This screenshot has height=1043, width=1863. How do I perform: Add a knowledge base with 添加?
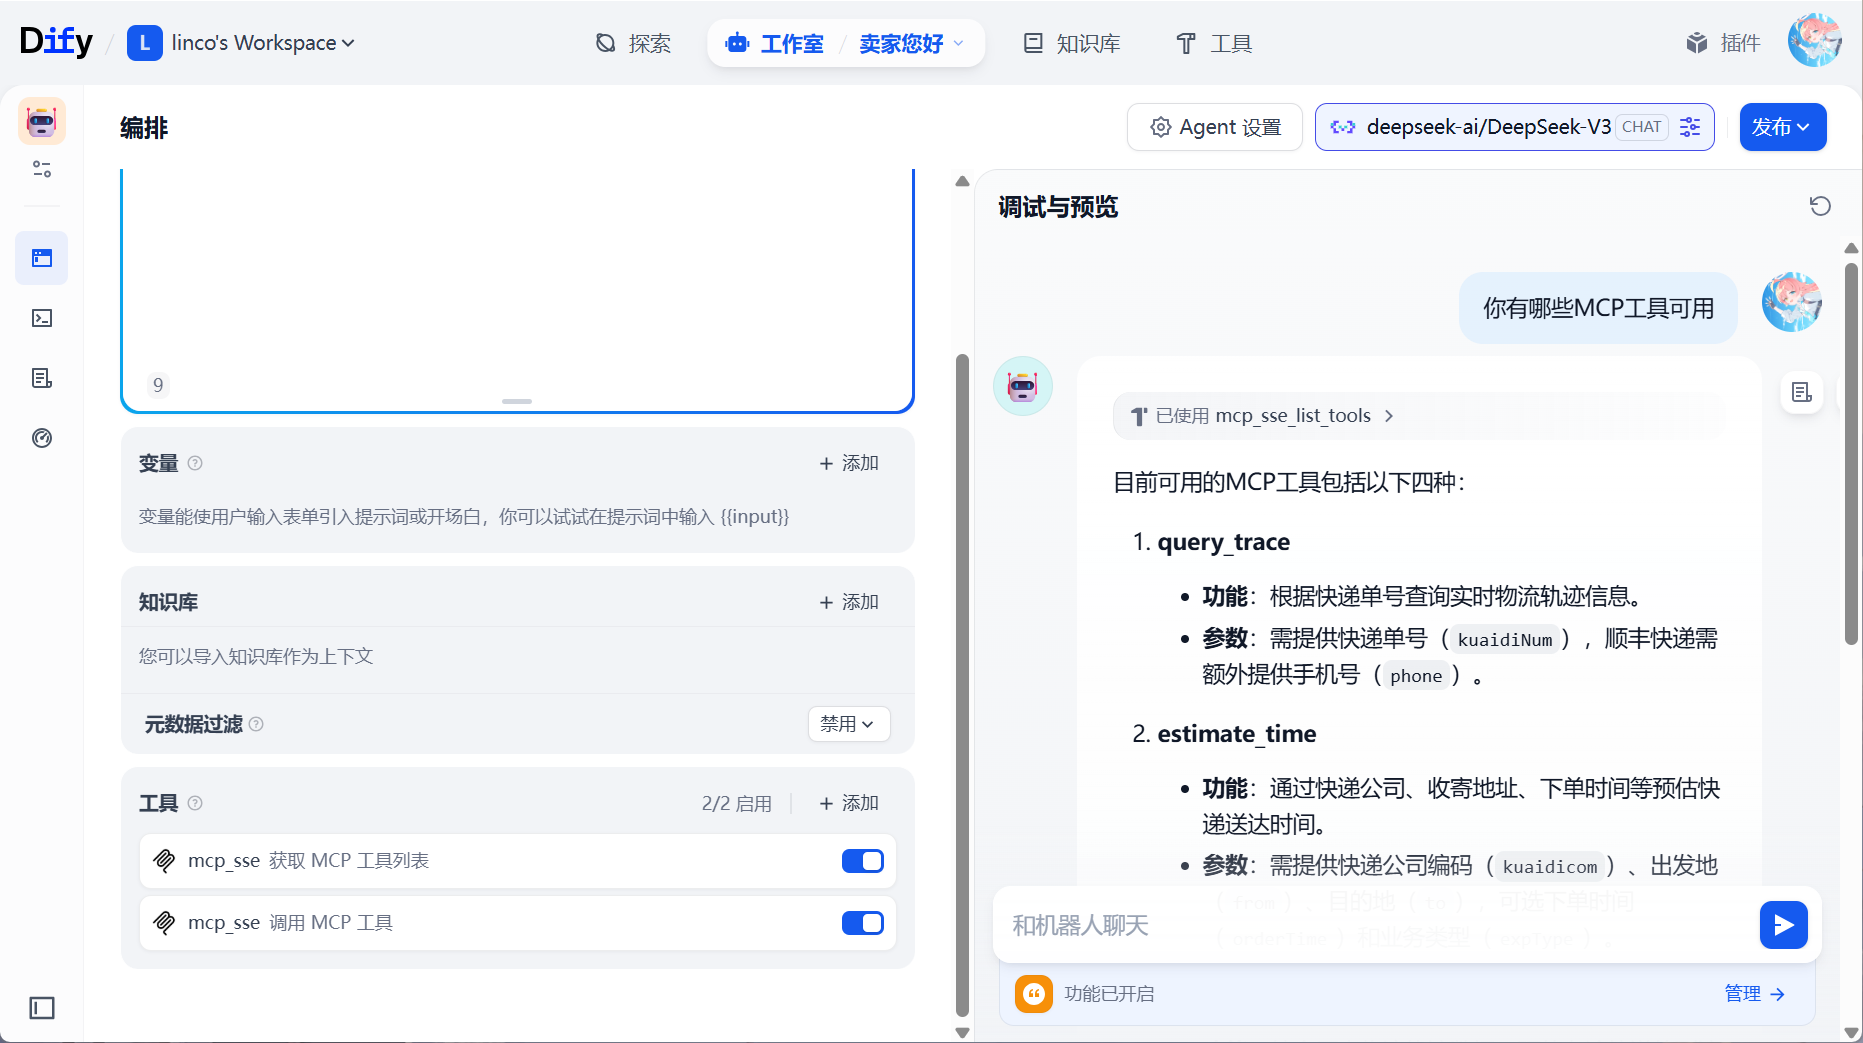(x=849, y=602)
